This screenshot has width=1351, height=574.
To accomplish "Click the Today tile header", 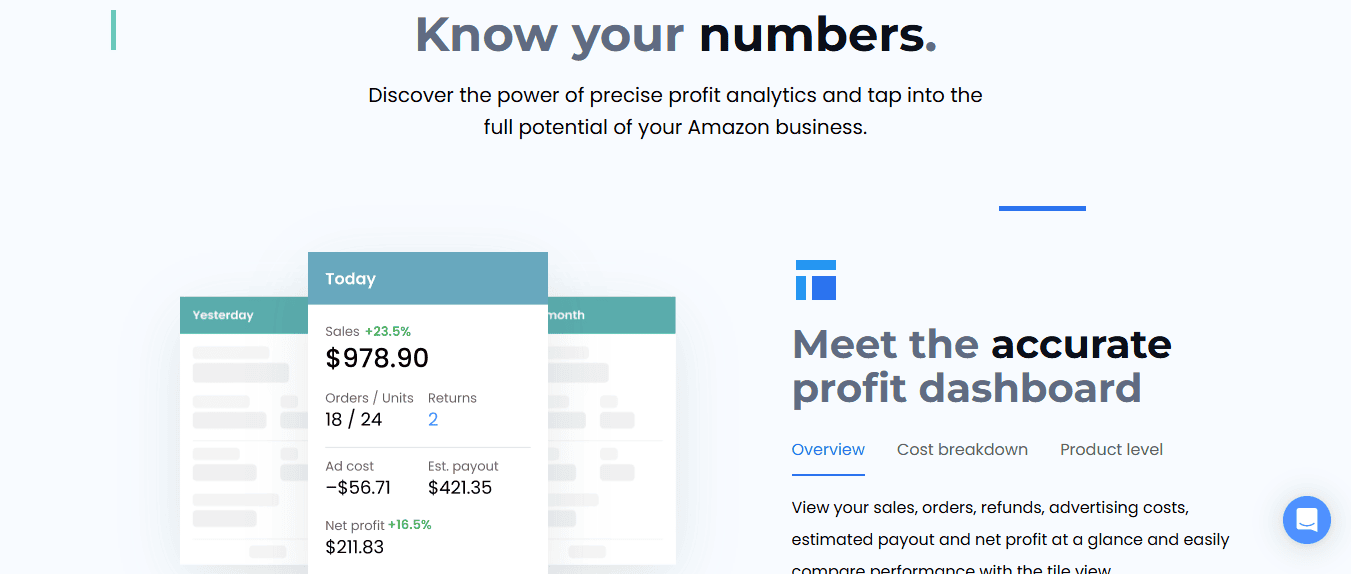I will tap(427, 278).
